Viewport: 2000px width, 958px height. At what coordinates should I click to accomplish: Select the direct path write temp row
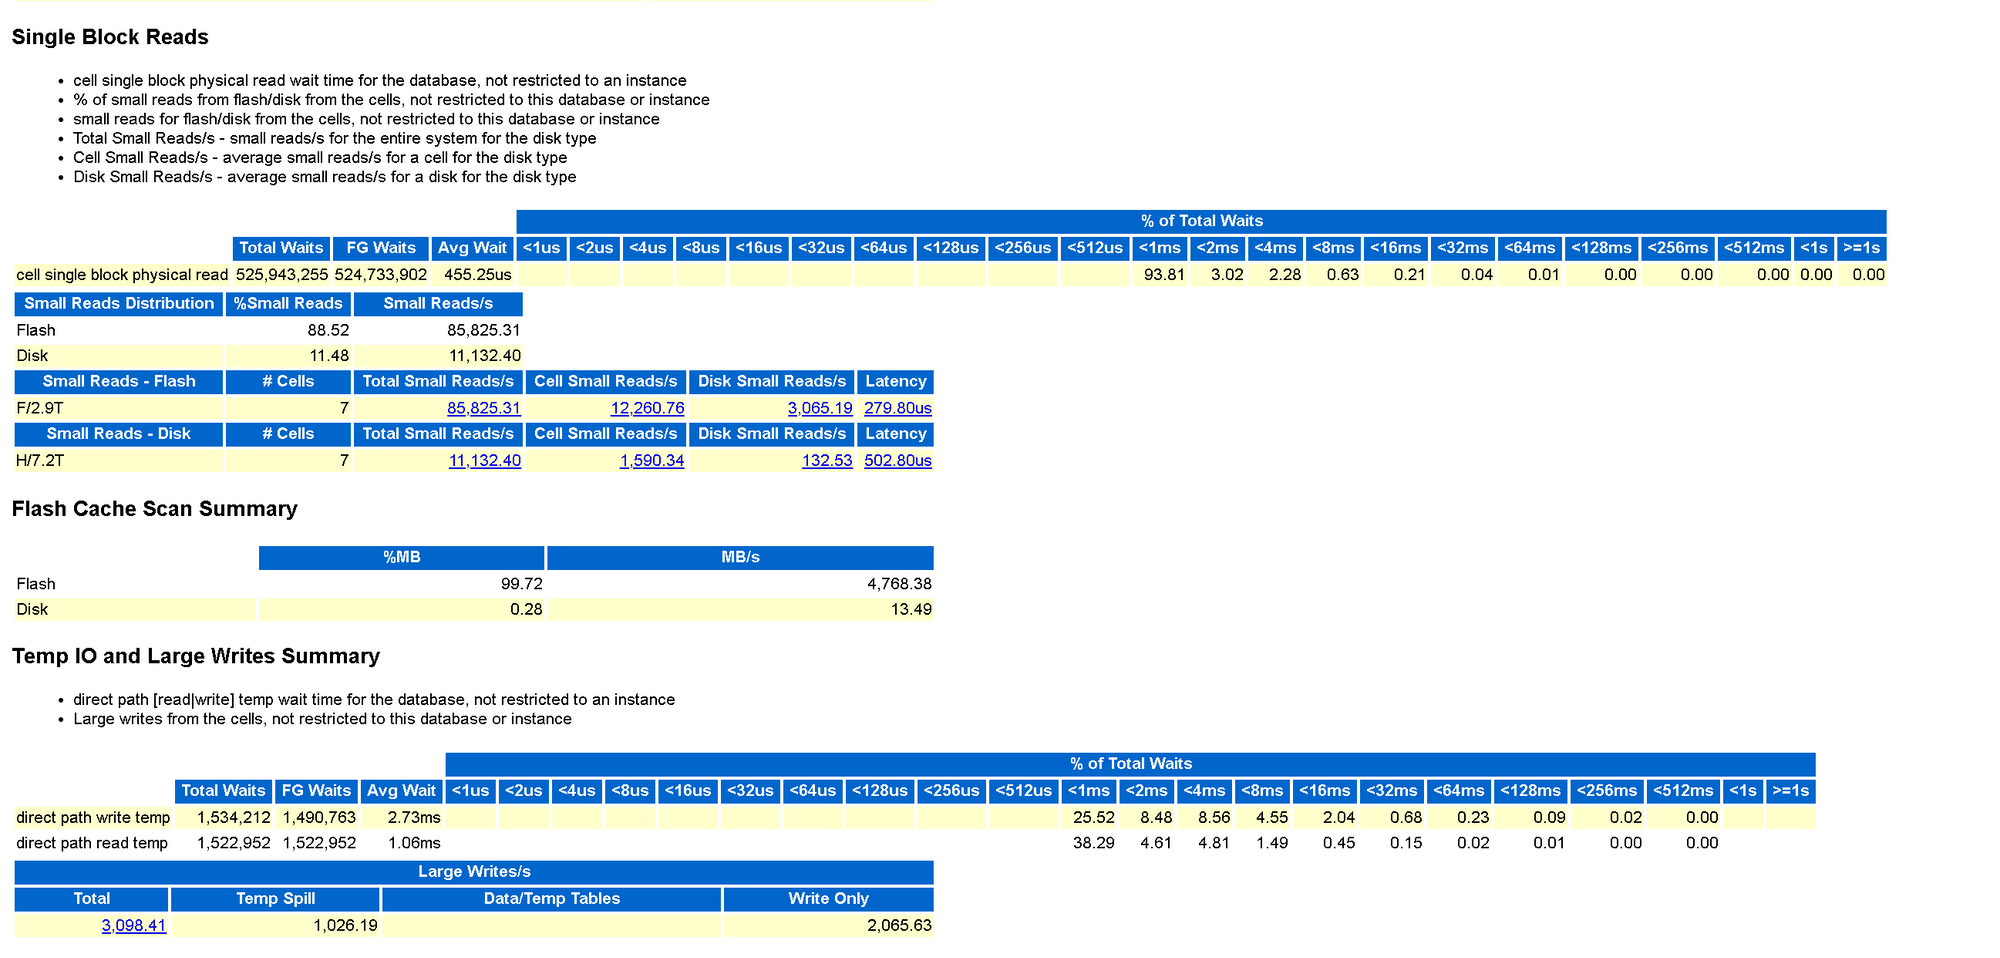pyautogui.click(x=90, y=817)
